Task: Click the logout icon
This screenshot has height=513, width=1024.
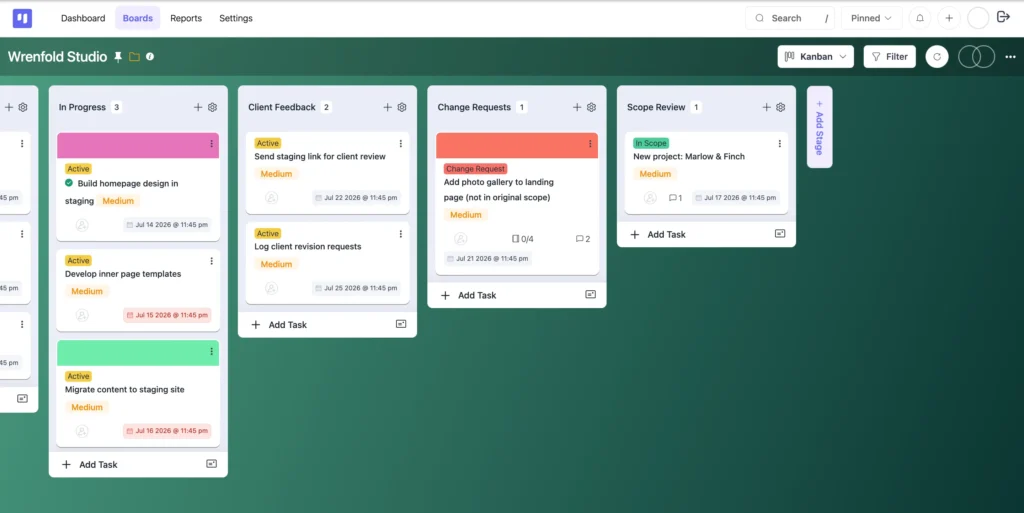Action: (1003, 18)
